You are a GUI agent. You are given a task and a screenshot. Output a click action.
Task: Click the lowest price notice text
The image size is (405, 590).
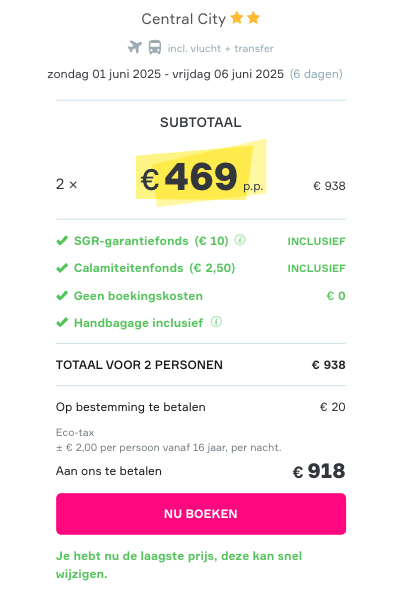[x=179, y=565]
